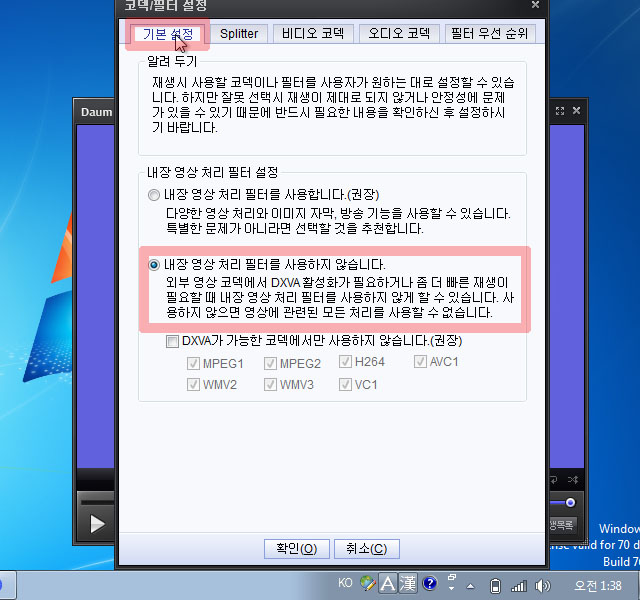
Task: Open the network signal tray icon
Action: pyautogui.click(x=519, y=585)
